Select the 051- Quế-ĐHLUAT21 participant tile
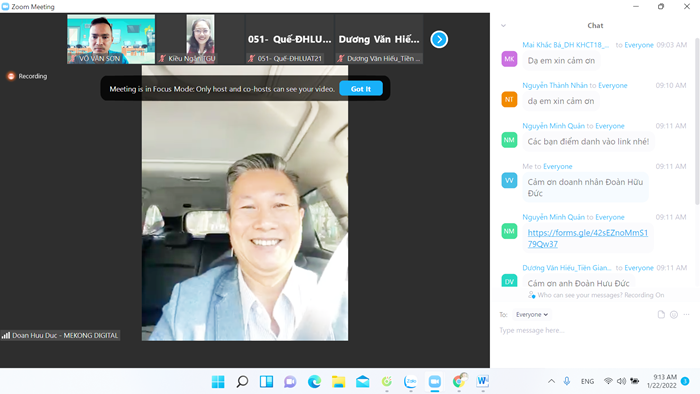The image size is (700, 394). click(x=290, y=39)
